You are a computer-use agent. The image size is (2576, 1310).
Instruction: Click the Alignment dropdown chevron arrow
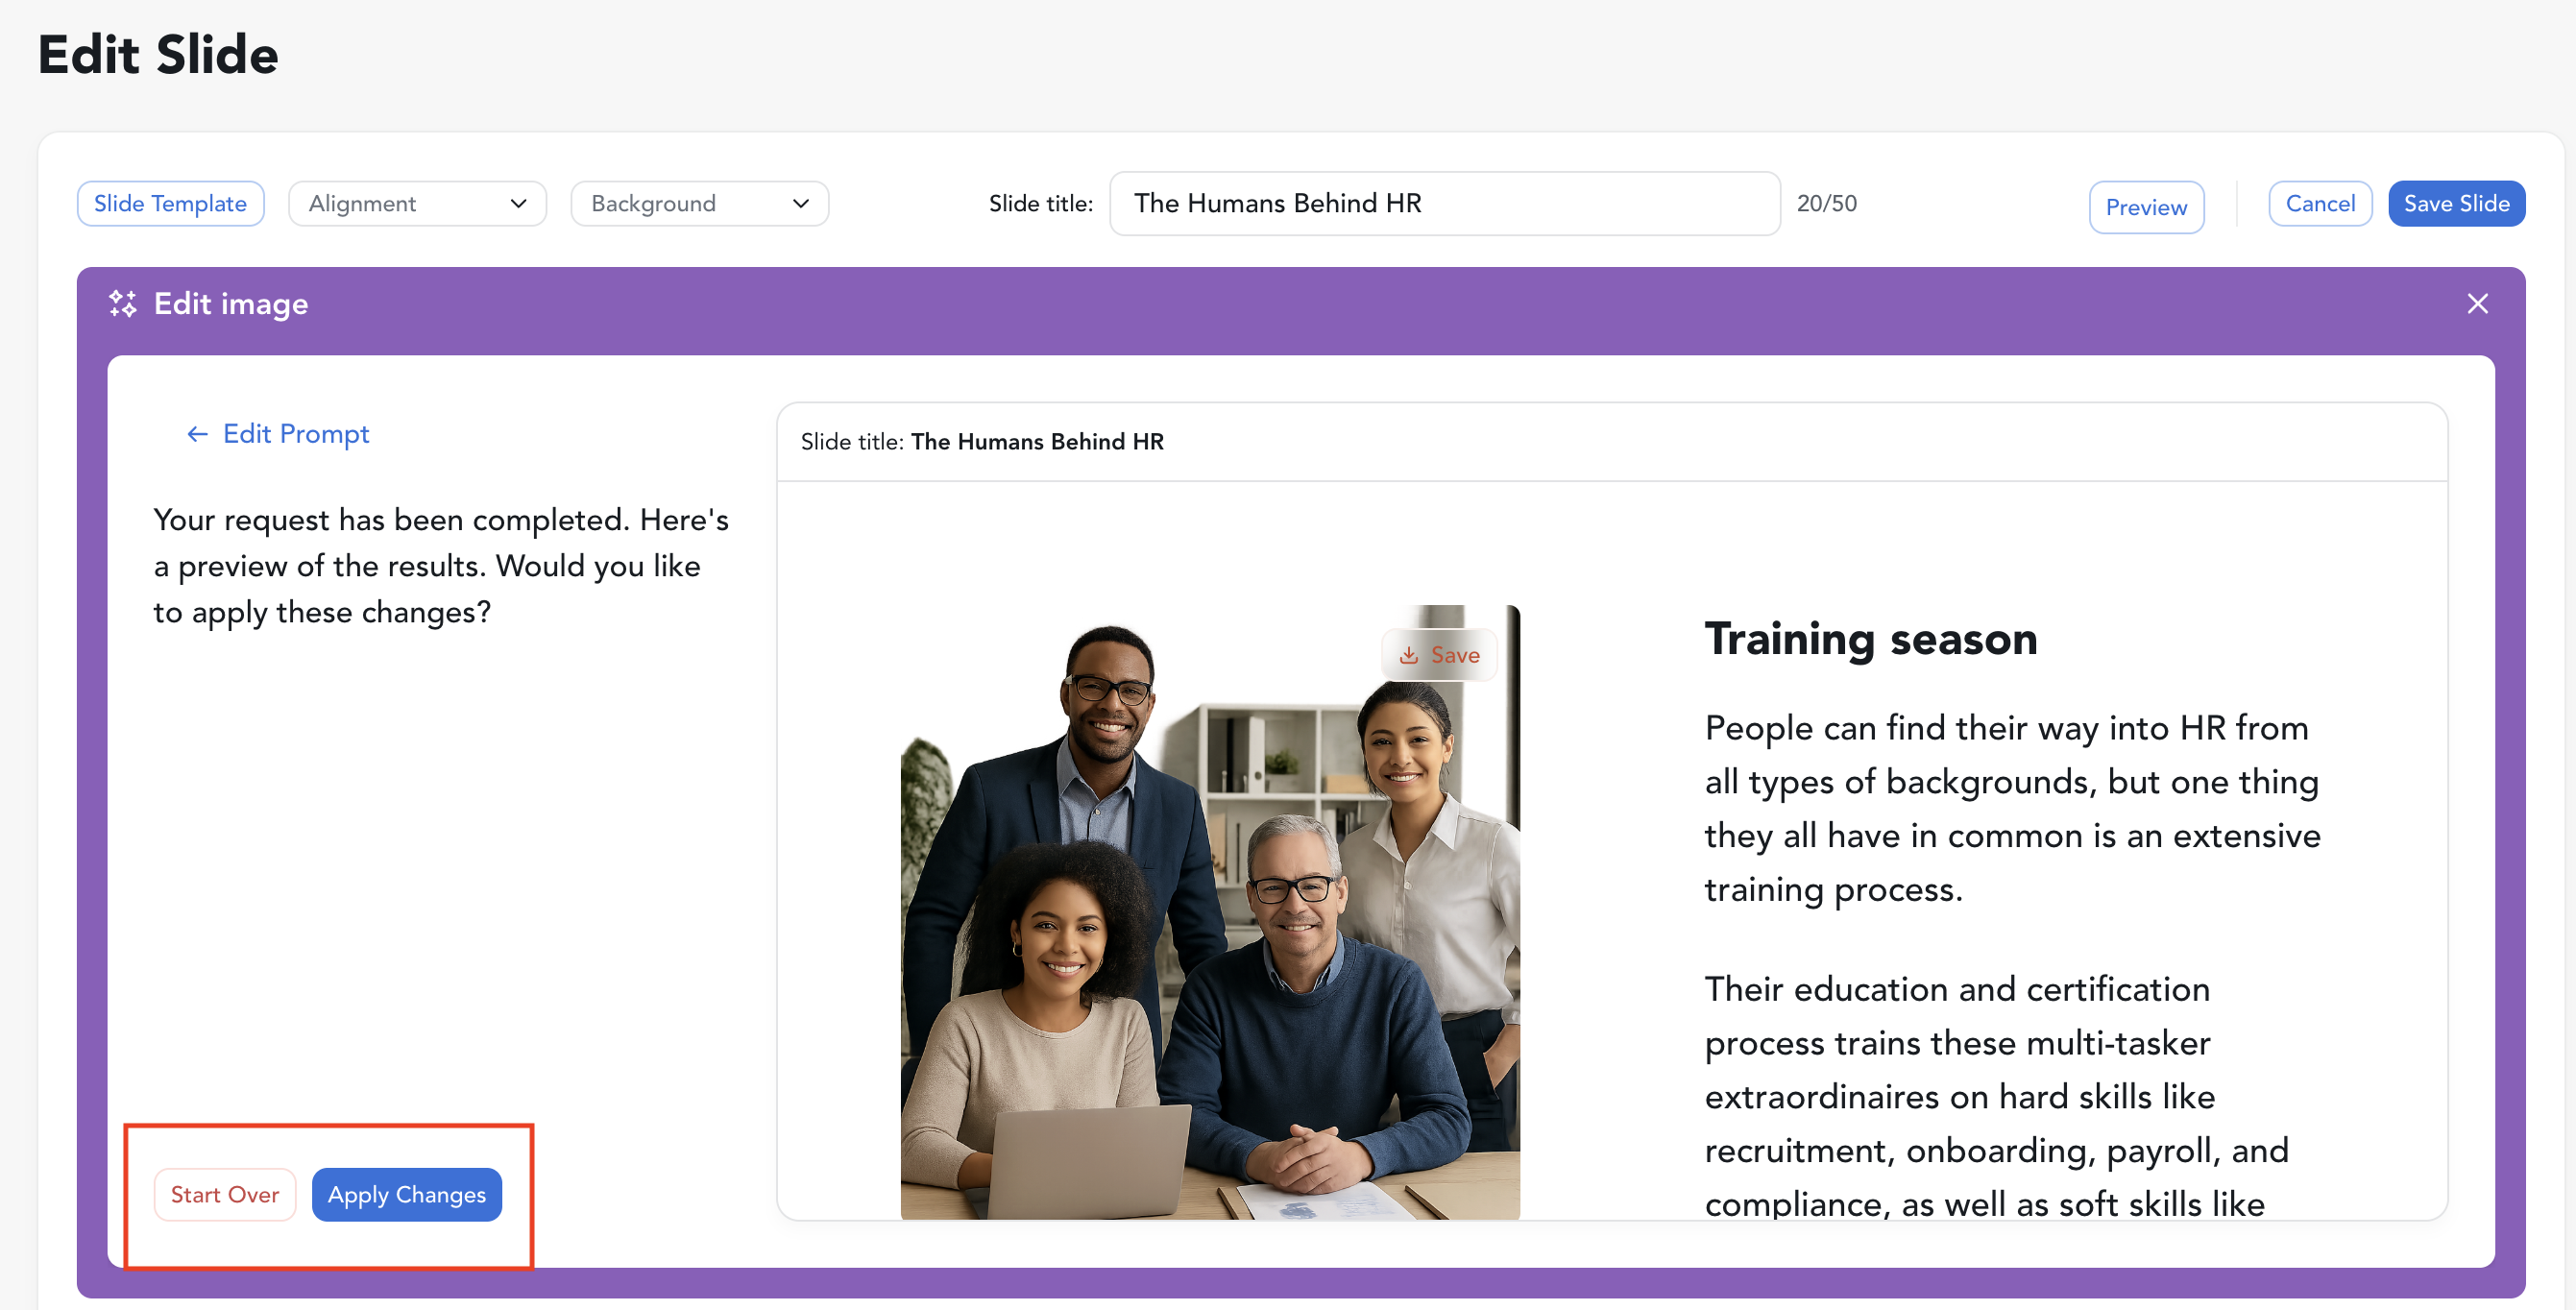click(518, 204)
